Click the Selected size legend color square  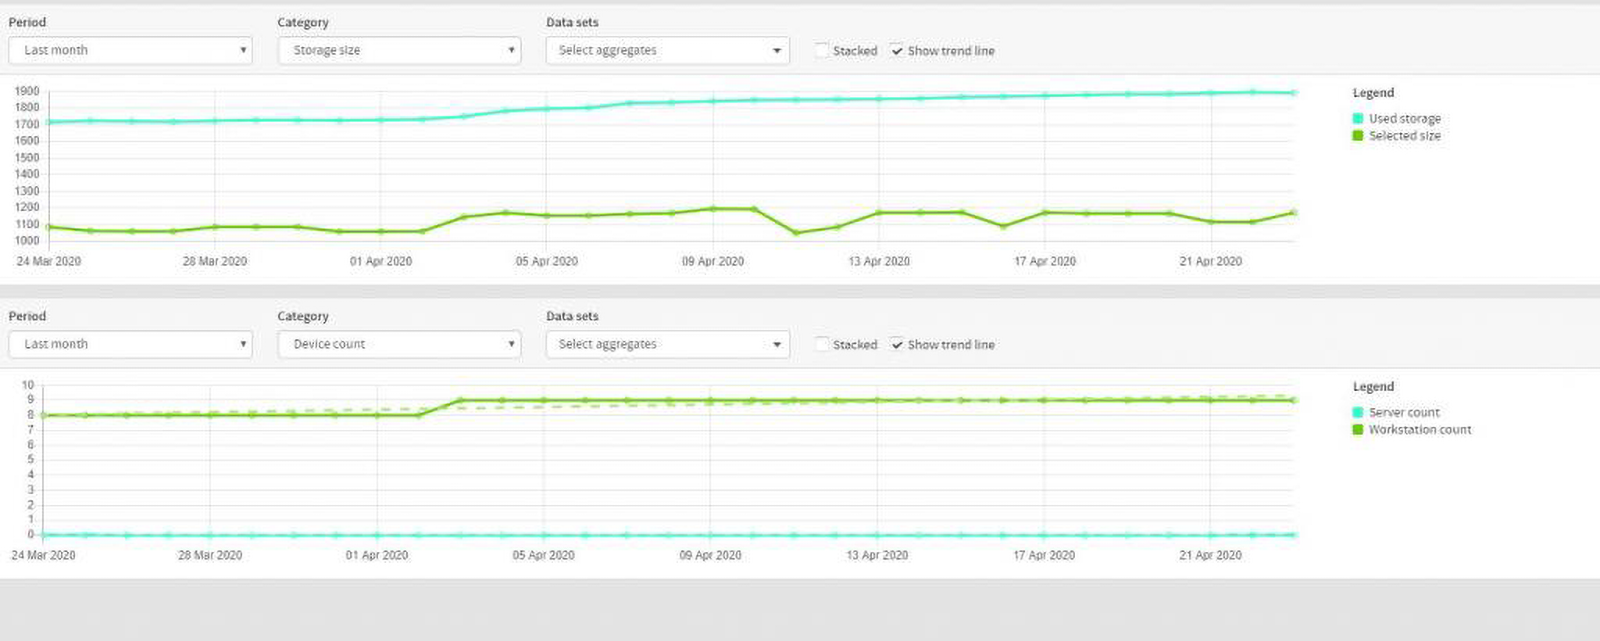pyautogui.click(x=1358, y=135)
